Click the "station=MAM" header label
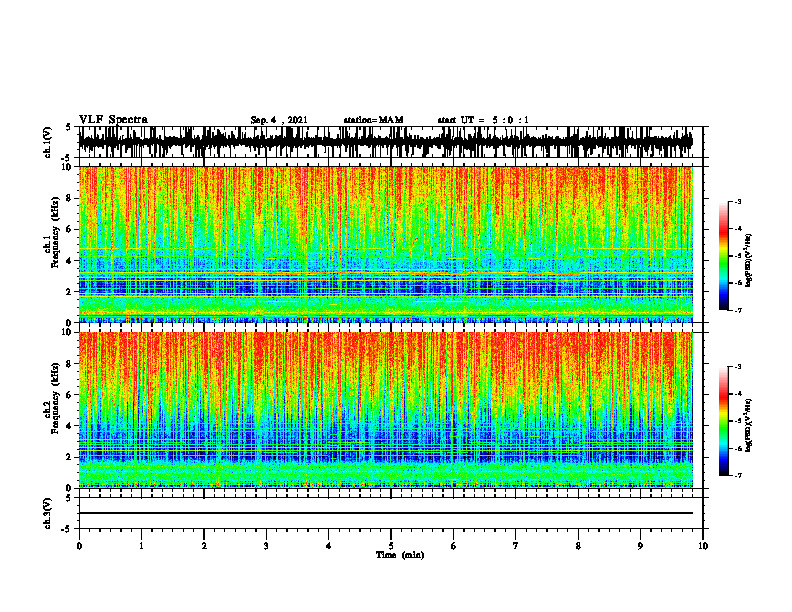 [373, 120]
